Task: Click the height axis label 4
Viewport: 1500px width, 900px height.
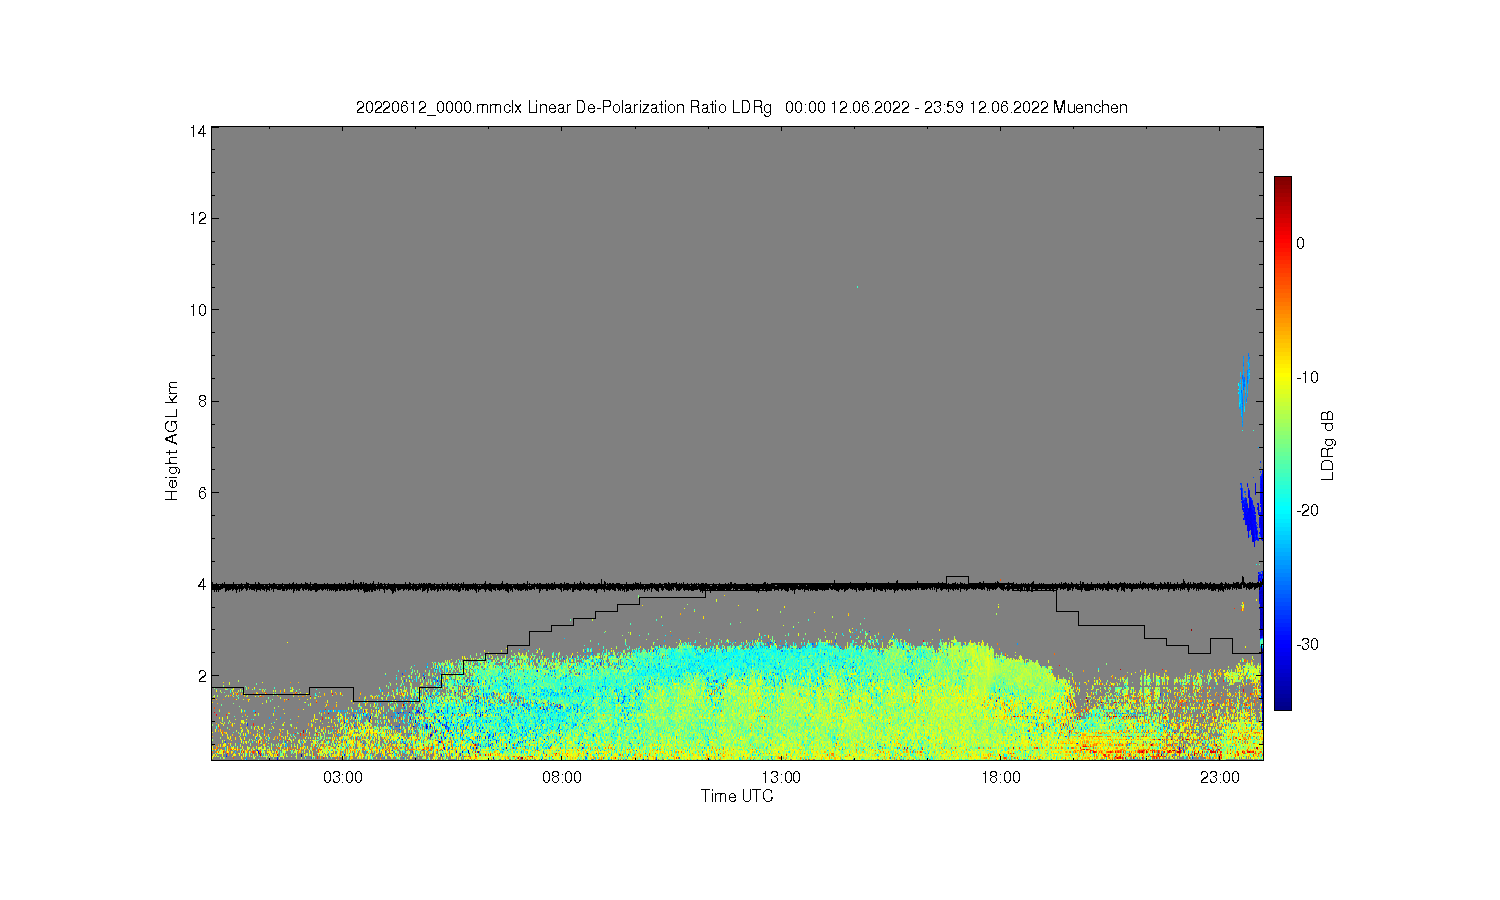Action: tap(201, 584)
